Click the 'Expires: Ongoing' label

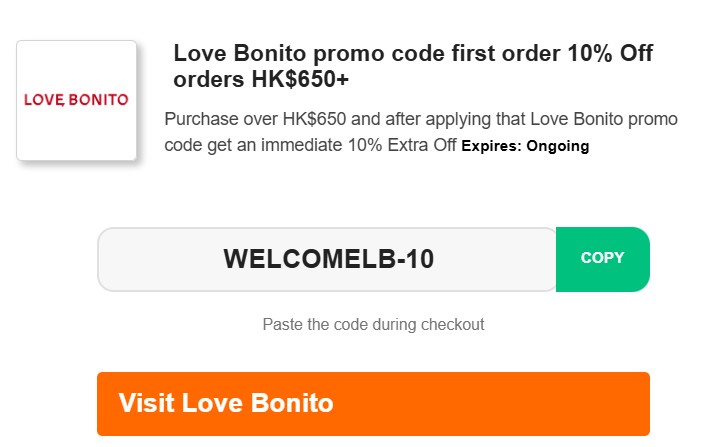(525, 146)
